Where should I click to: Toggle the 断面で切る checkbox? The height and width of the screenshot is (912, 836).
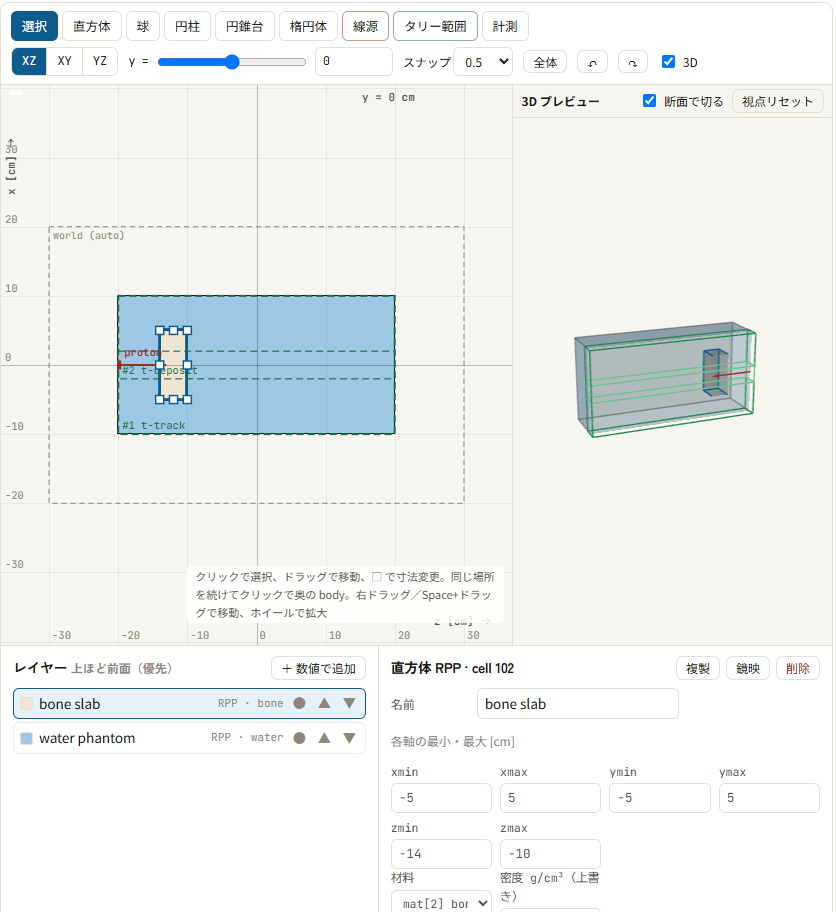[649, 101]
